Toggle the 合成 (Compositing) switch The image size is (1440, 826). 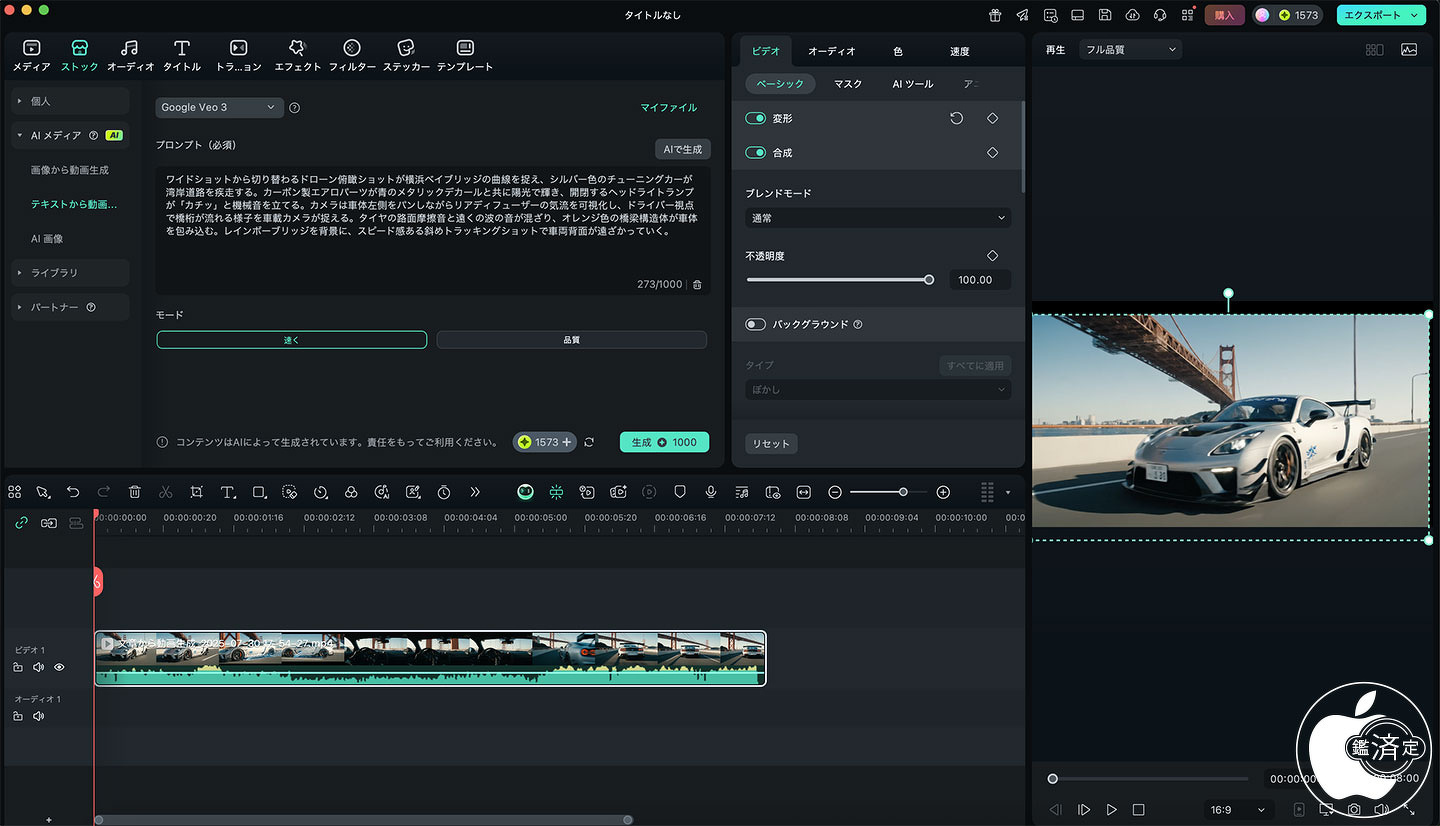coord(755,152)
